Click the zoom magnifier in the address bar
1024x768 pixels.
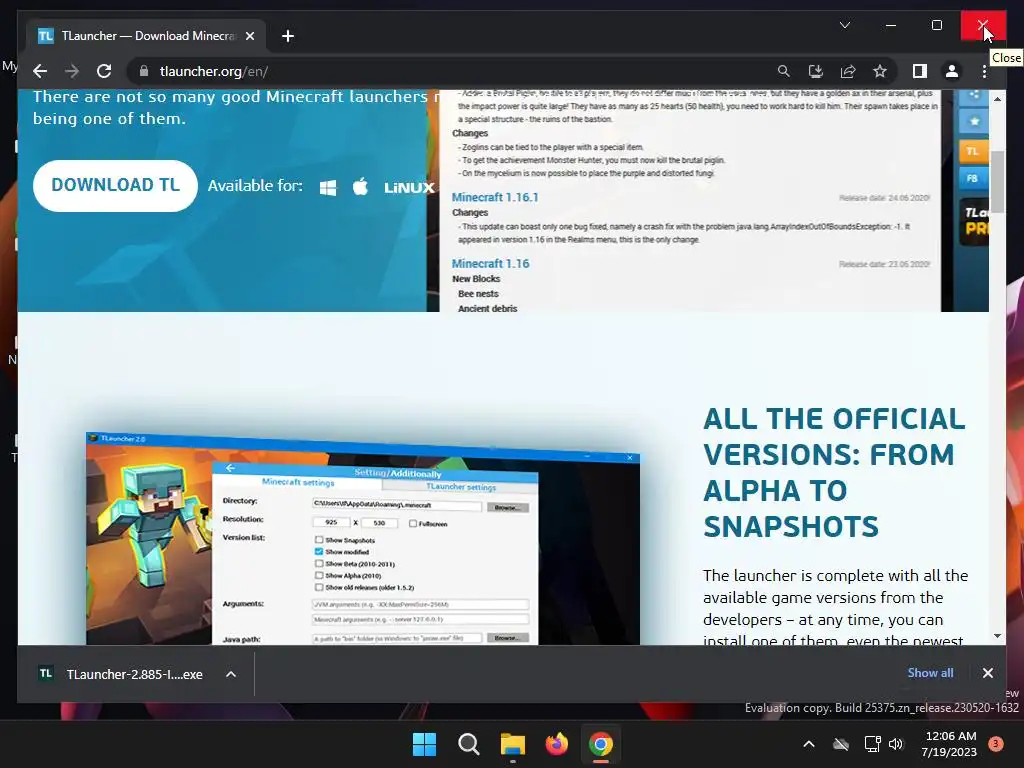point(783,71)
